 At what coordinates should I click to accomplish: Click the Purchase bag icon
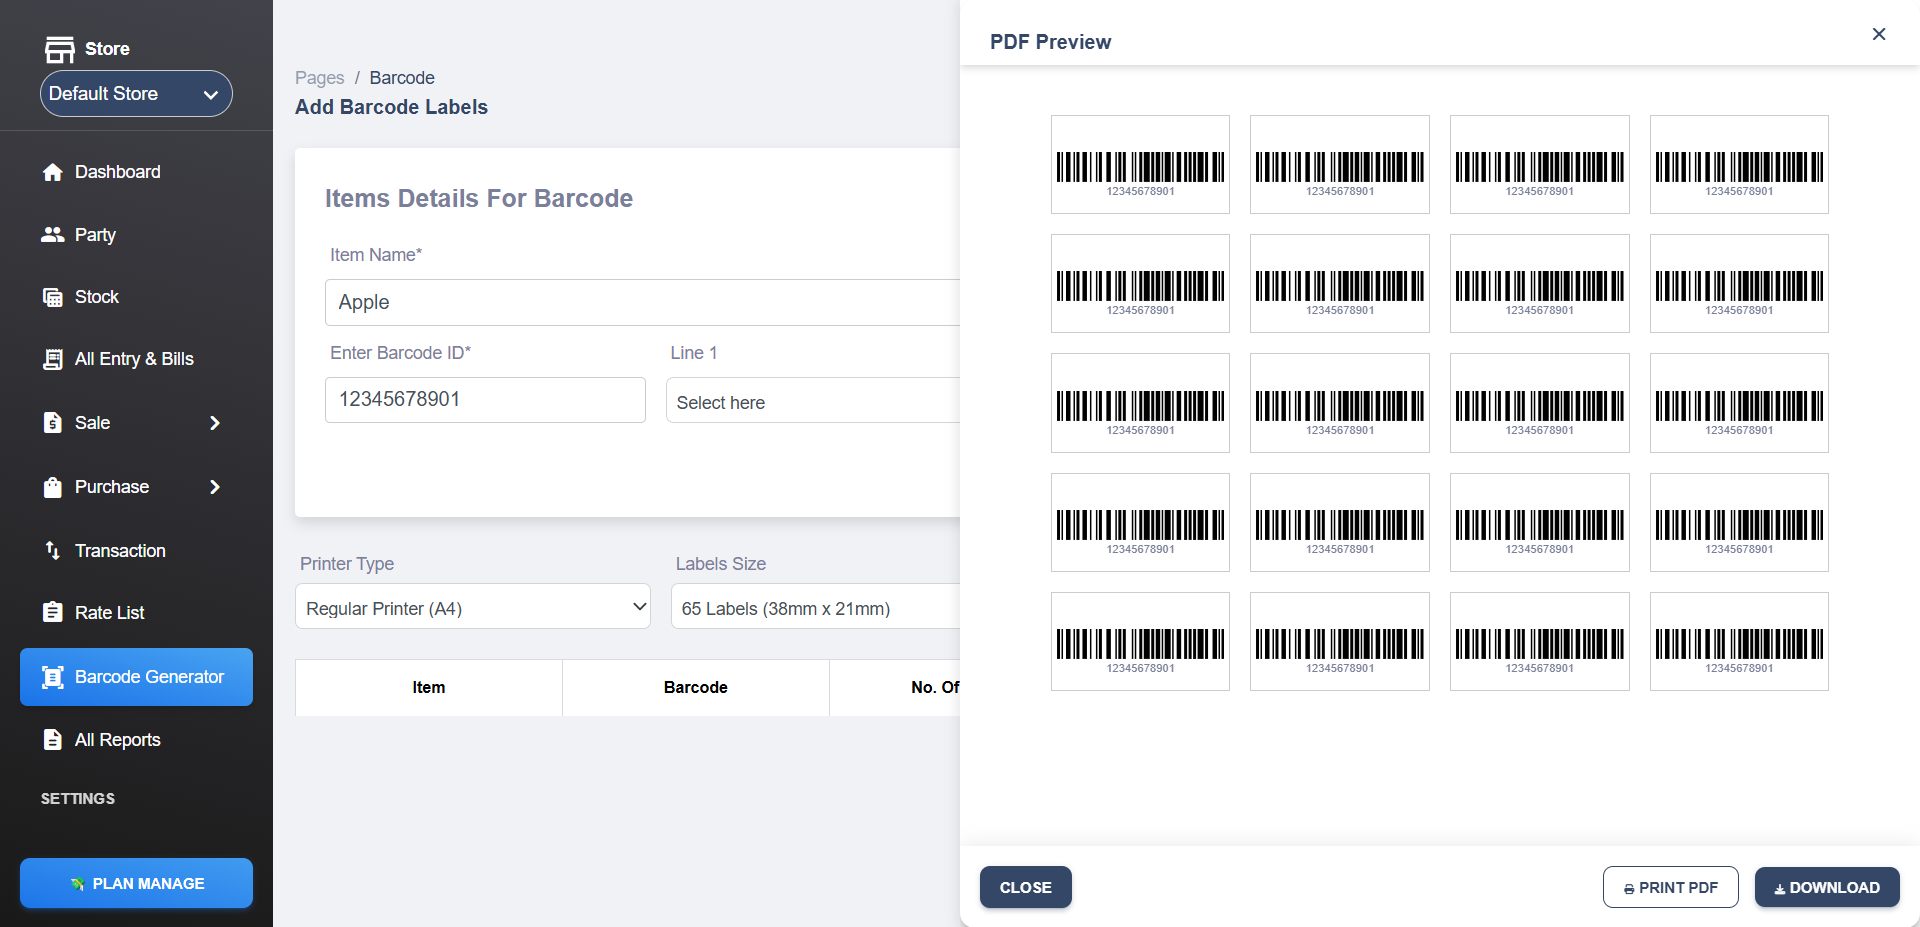point(53,487)
